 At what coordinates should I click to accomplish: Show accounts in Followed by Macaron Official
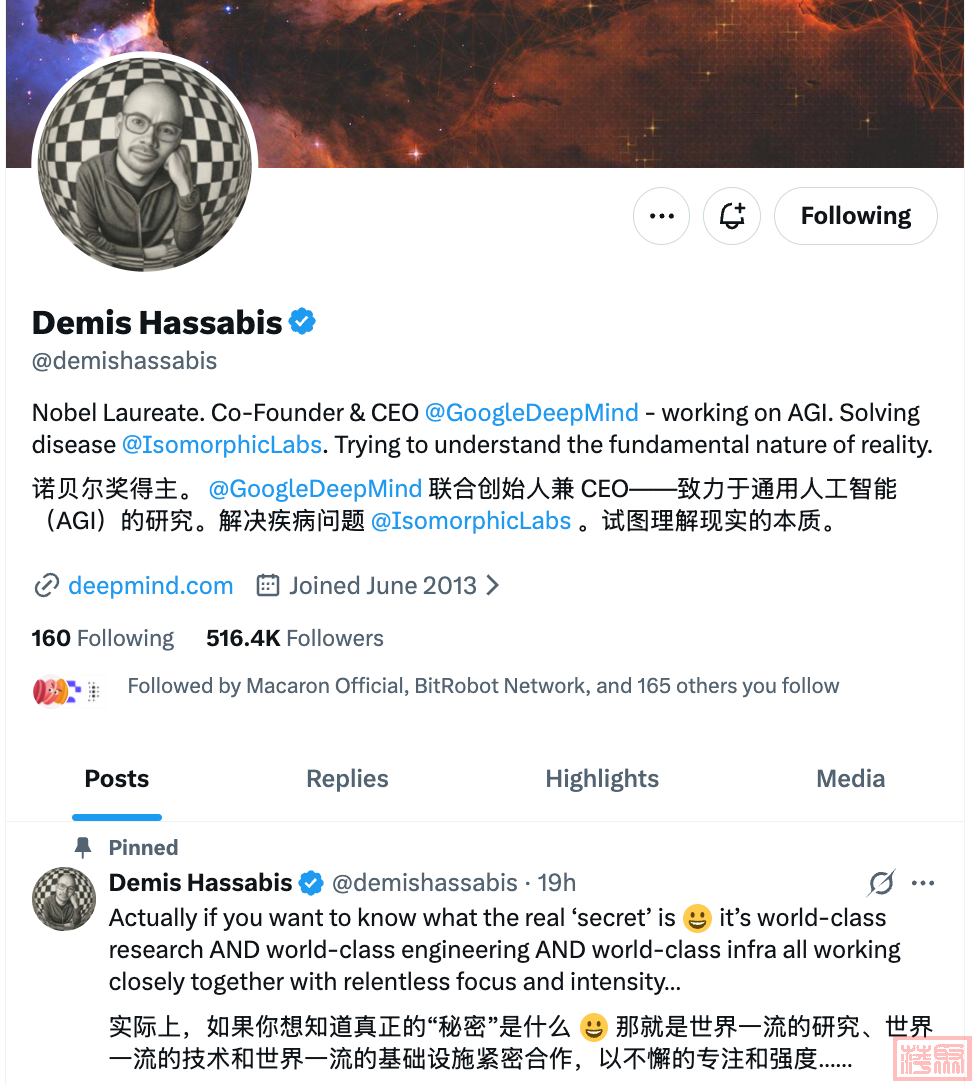[483, 686]
